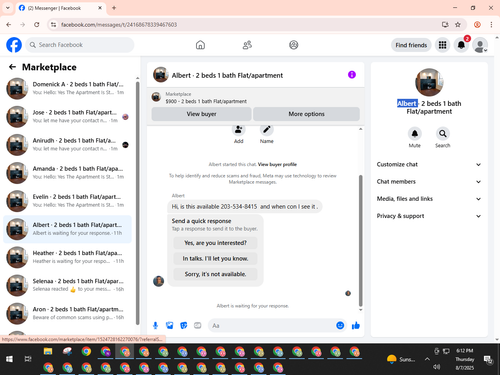500x375 pixels.
Task: Open the Groups icon in top navigation
Action: coord(294,45)
